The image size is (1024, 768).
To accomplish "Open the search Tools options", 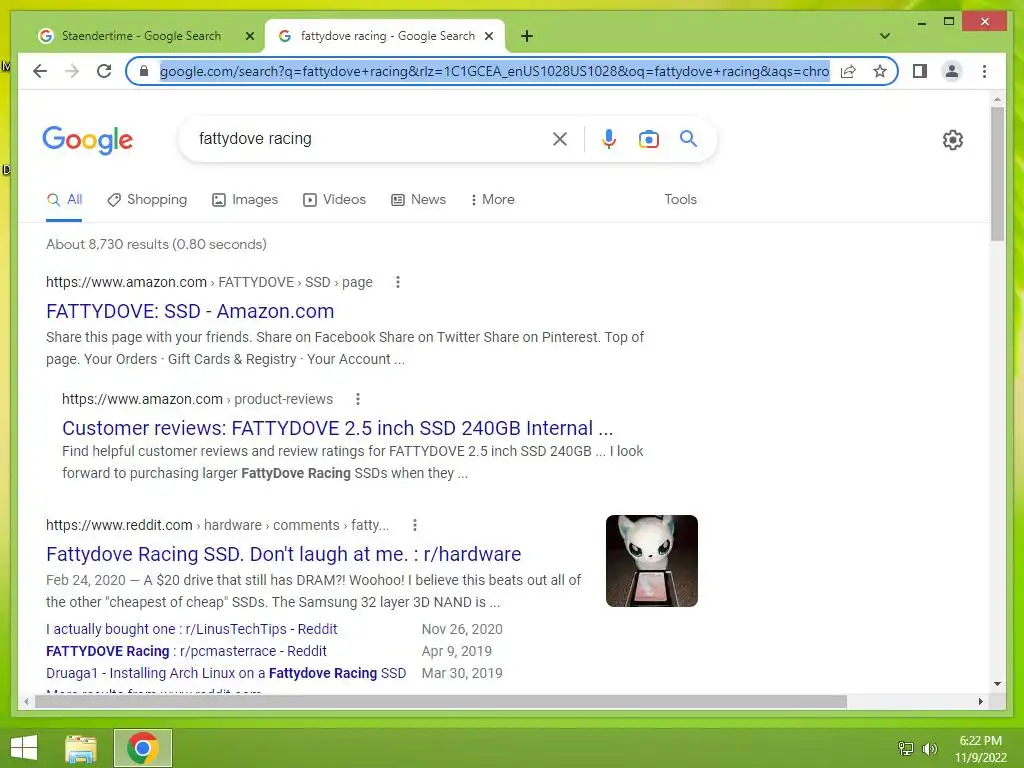I will (x=680, y=199).
